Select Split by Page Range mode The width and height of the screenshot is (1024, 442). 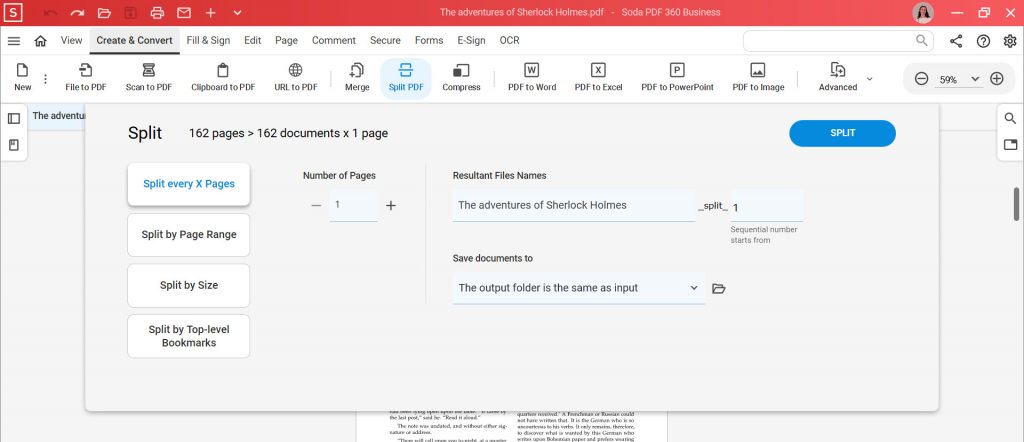(189, 235)
